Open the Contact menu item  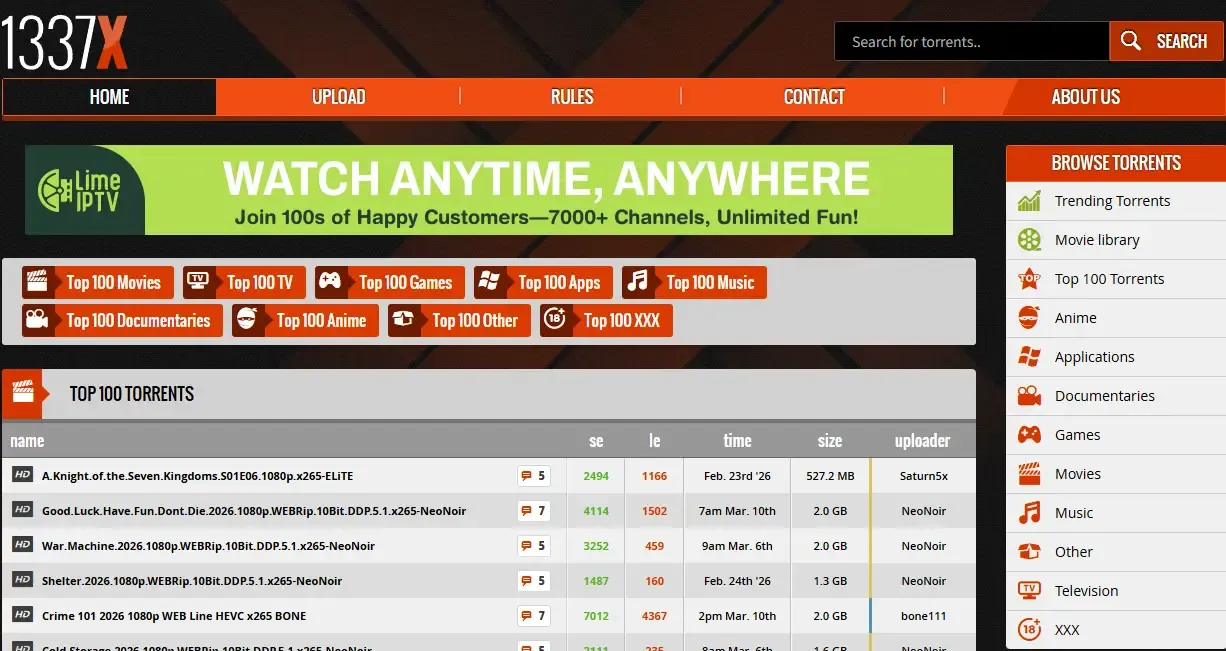813,97
